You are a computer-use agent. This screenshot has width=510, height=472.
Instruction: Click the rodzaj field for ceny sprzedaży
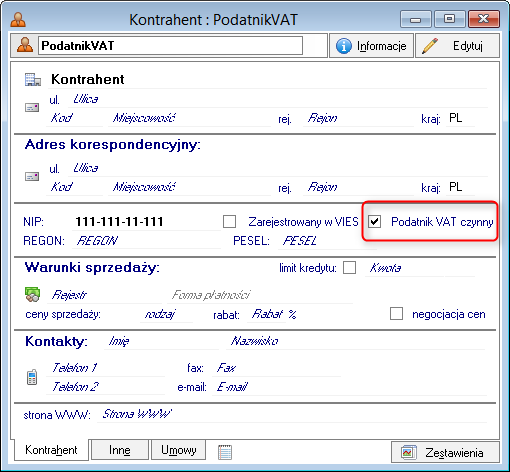click(x=166, y=314)
